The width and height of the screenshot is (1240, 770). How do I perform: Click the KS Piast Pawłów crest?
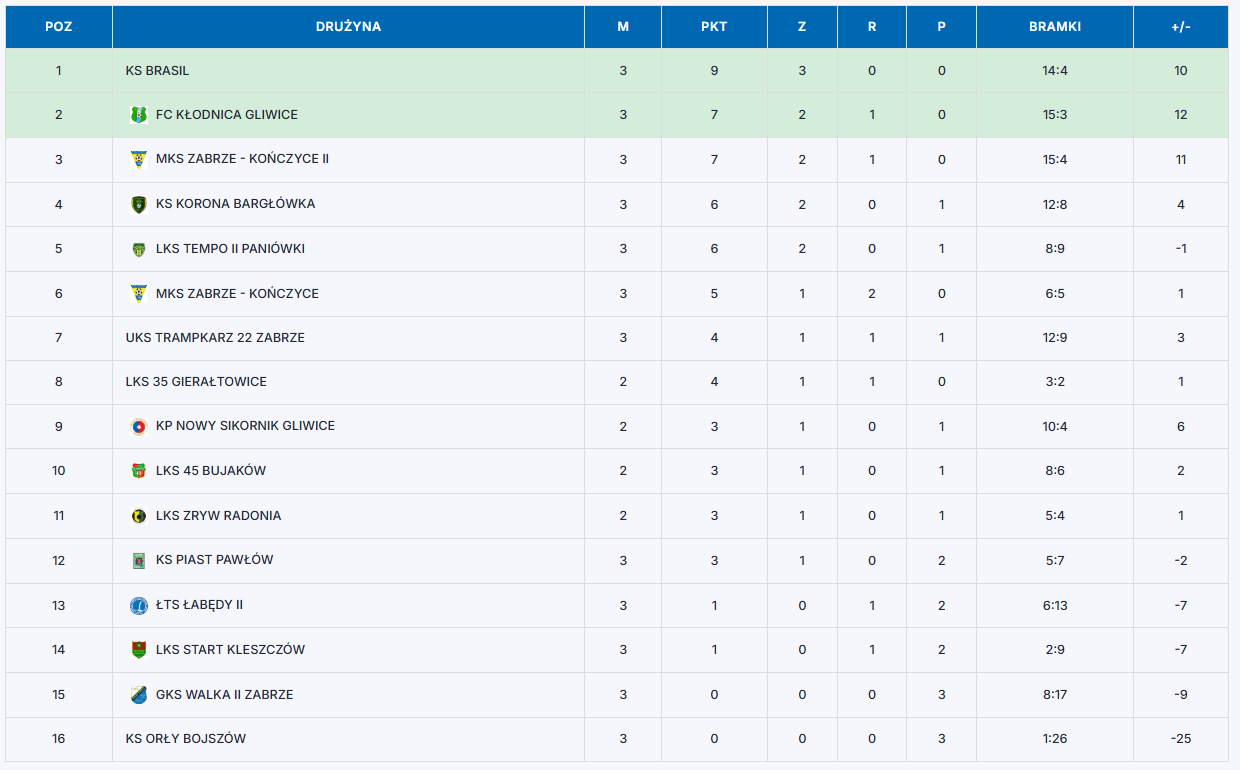click(x=138, y=560)
